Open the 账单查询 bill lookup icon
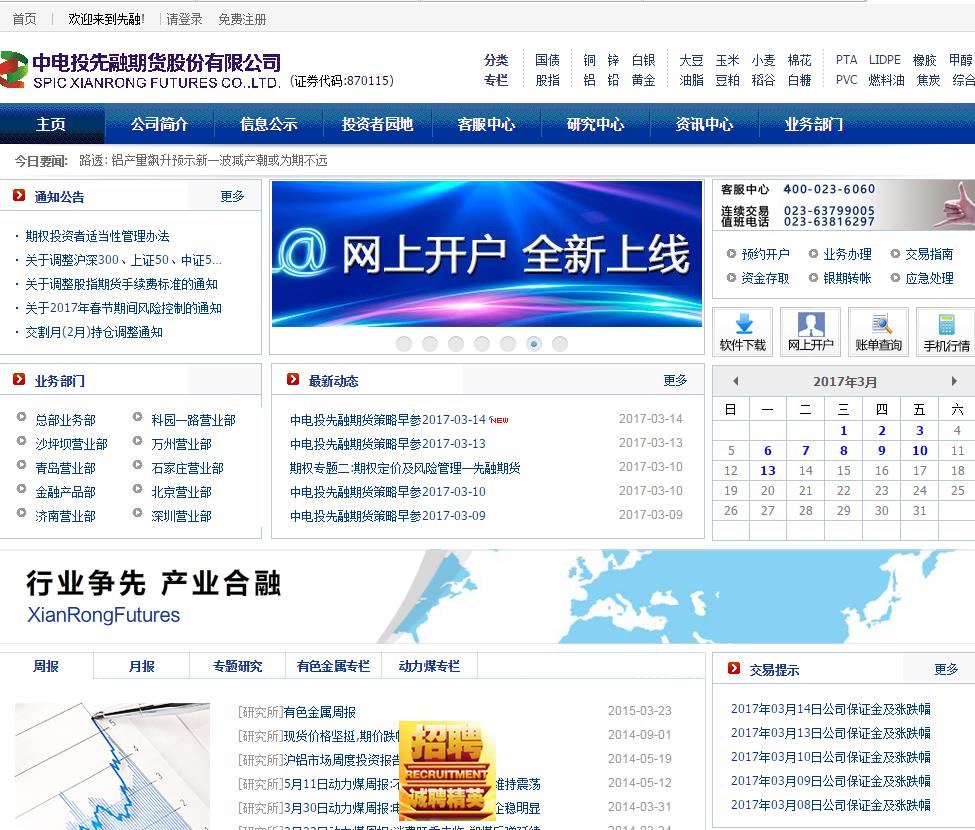Viewport: 975px width, 830px height. pos(878,331)
